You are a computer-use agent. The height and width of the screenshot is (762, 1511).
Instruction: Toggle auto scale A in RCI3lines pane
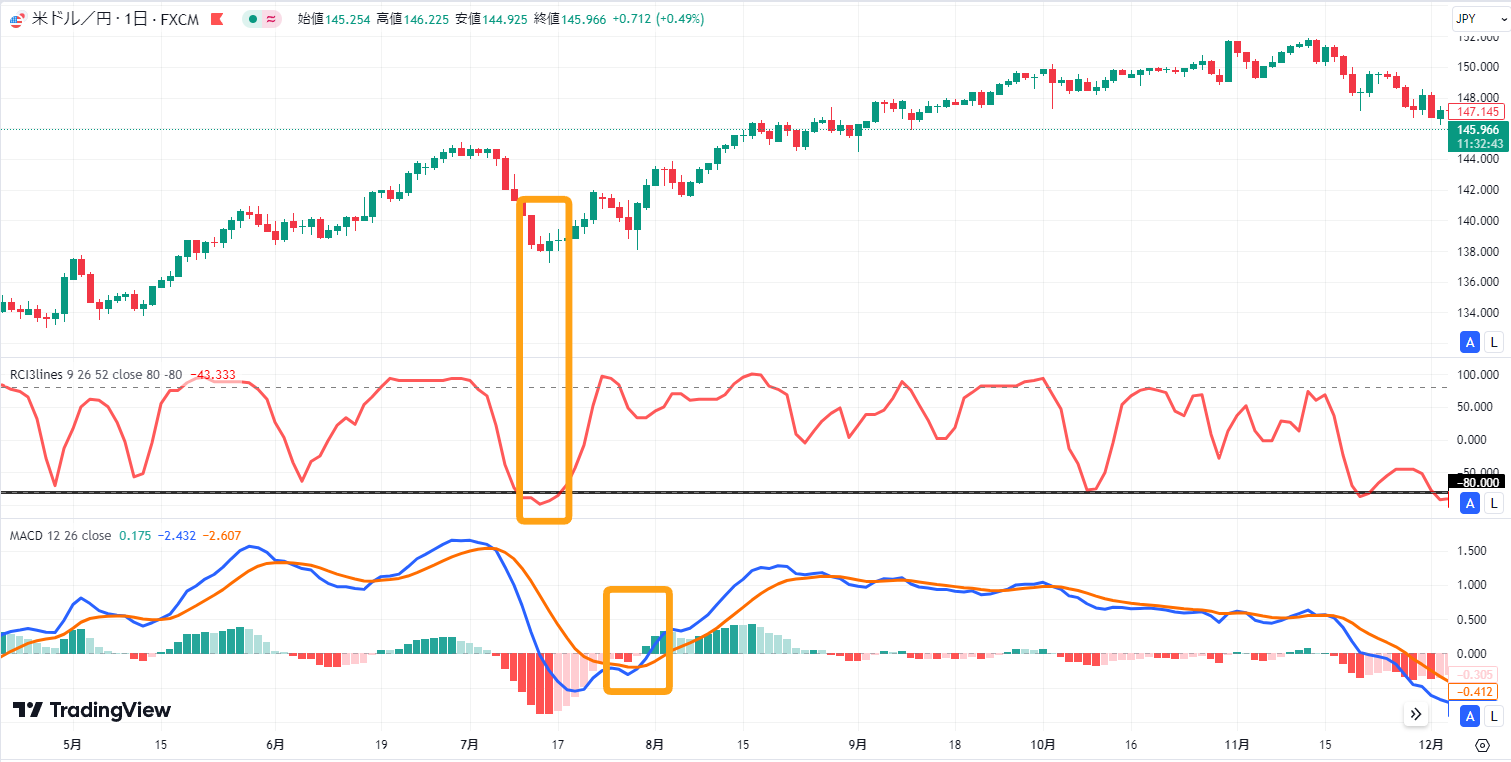tap(1470, 503)
